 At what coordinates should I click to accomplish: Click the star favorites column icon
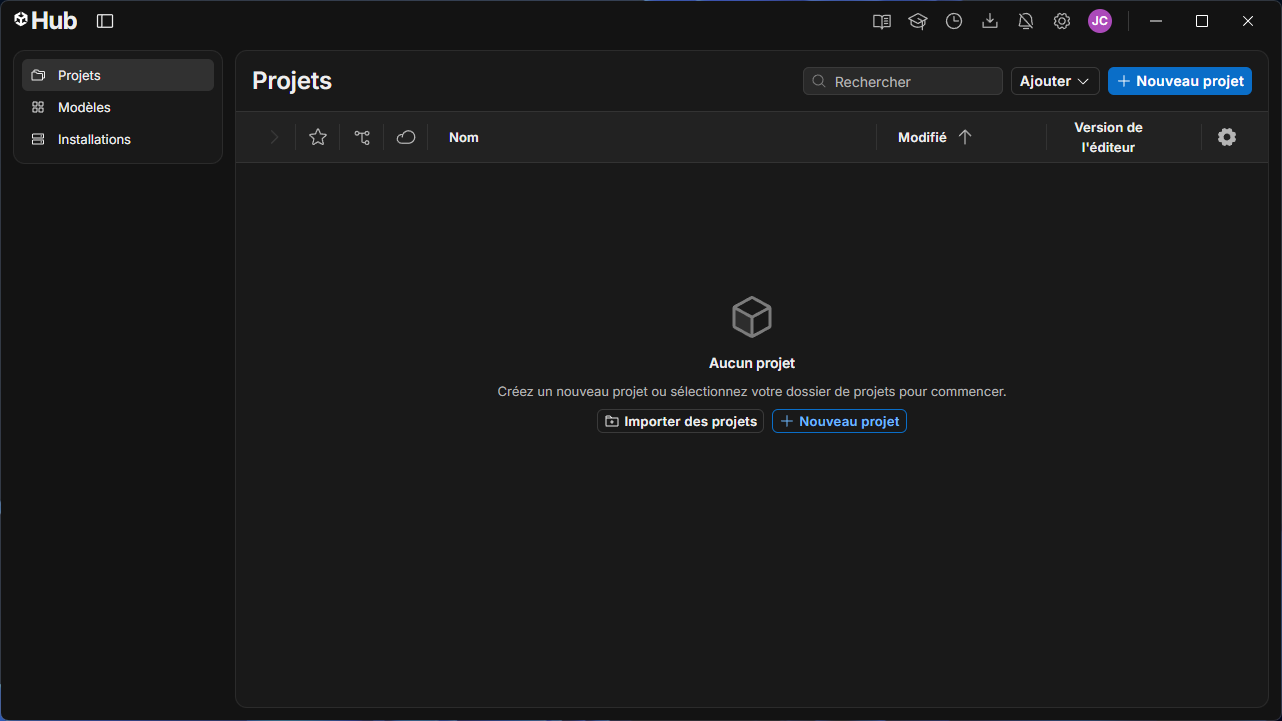318,137
